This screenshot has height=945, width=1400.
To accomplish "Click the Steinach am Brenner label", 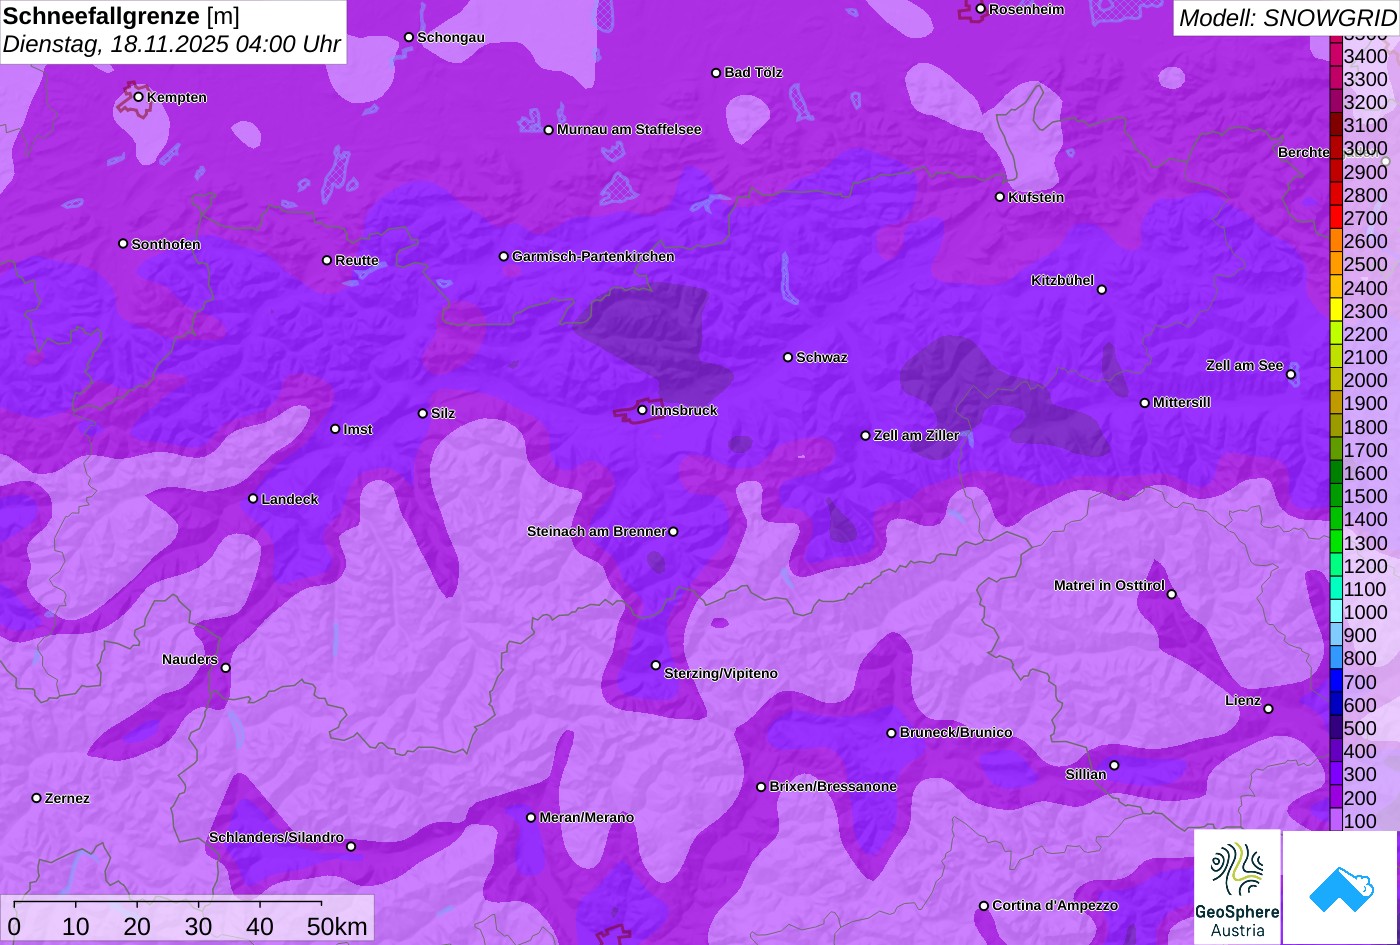I will tap(596, 531).
